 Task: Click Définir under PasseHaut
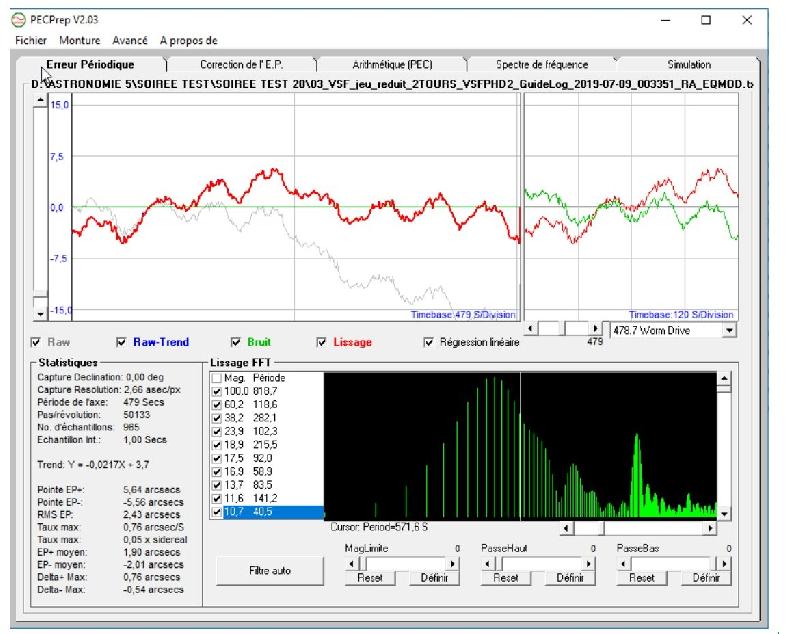[x=570, y=578]
